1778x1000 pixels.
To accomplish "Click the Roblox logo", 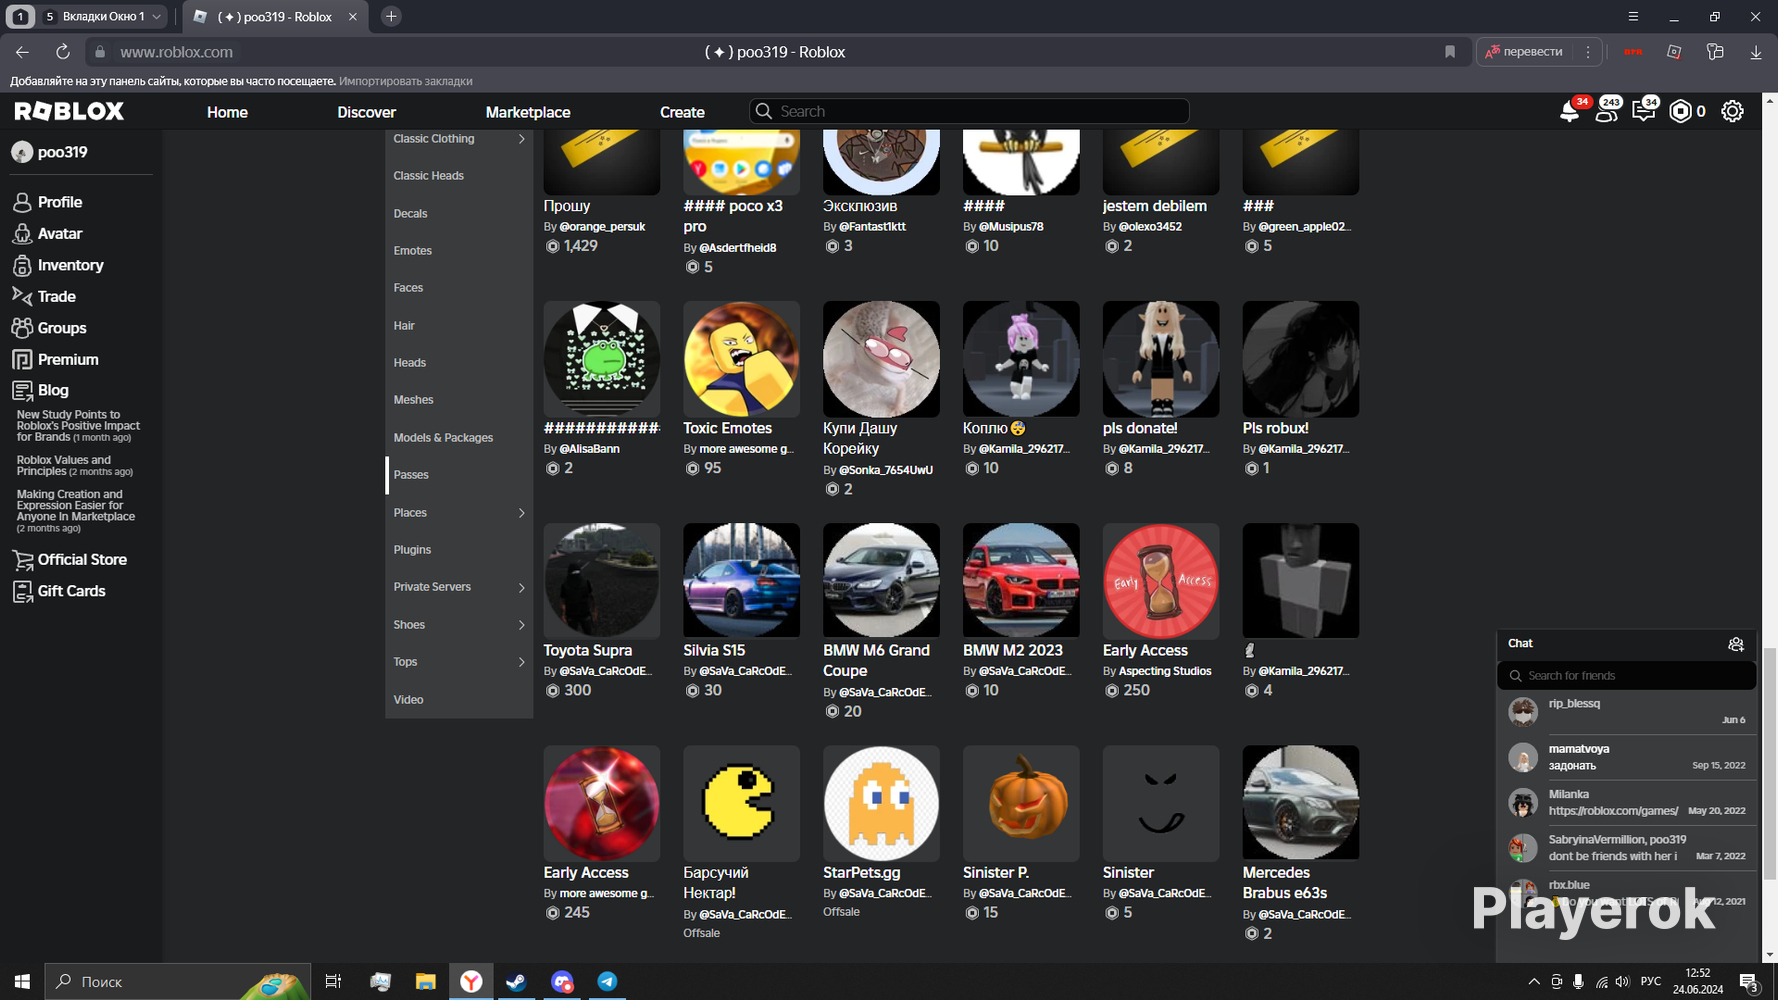I will pos(69,111).
